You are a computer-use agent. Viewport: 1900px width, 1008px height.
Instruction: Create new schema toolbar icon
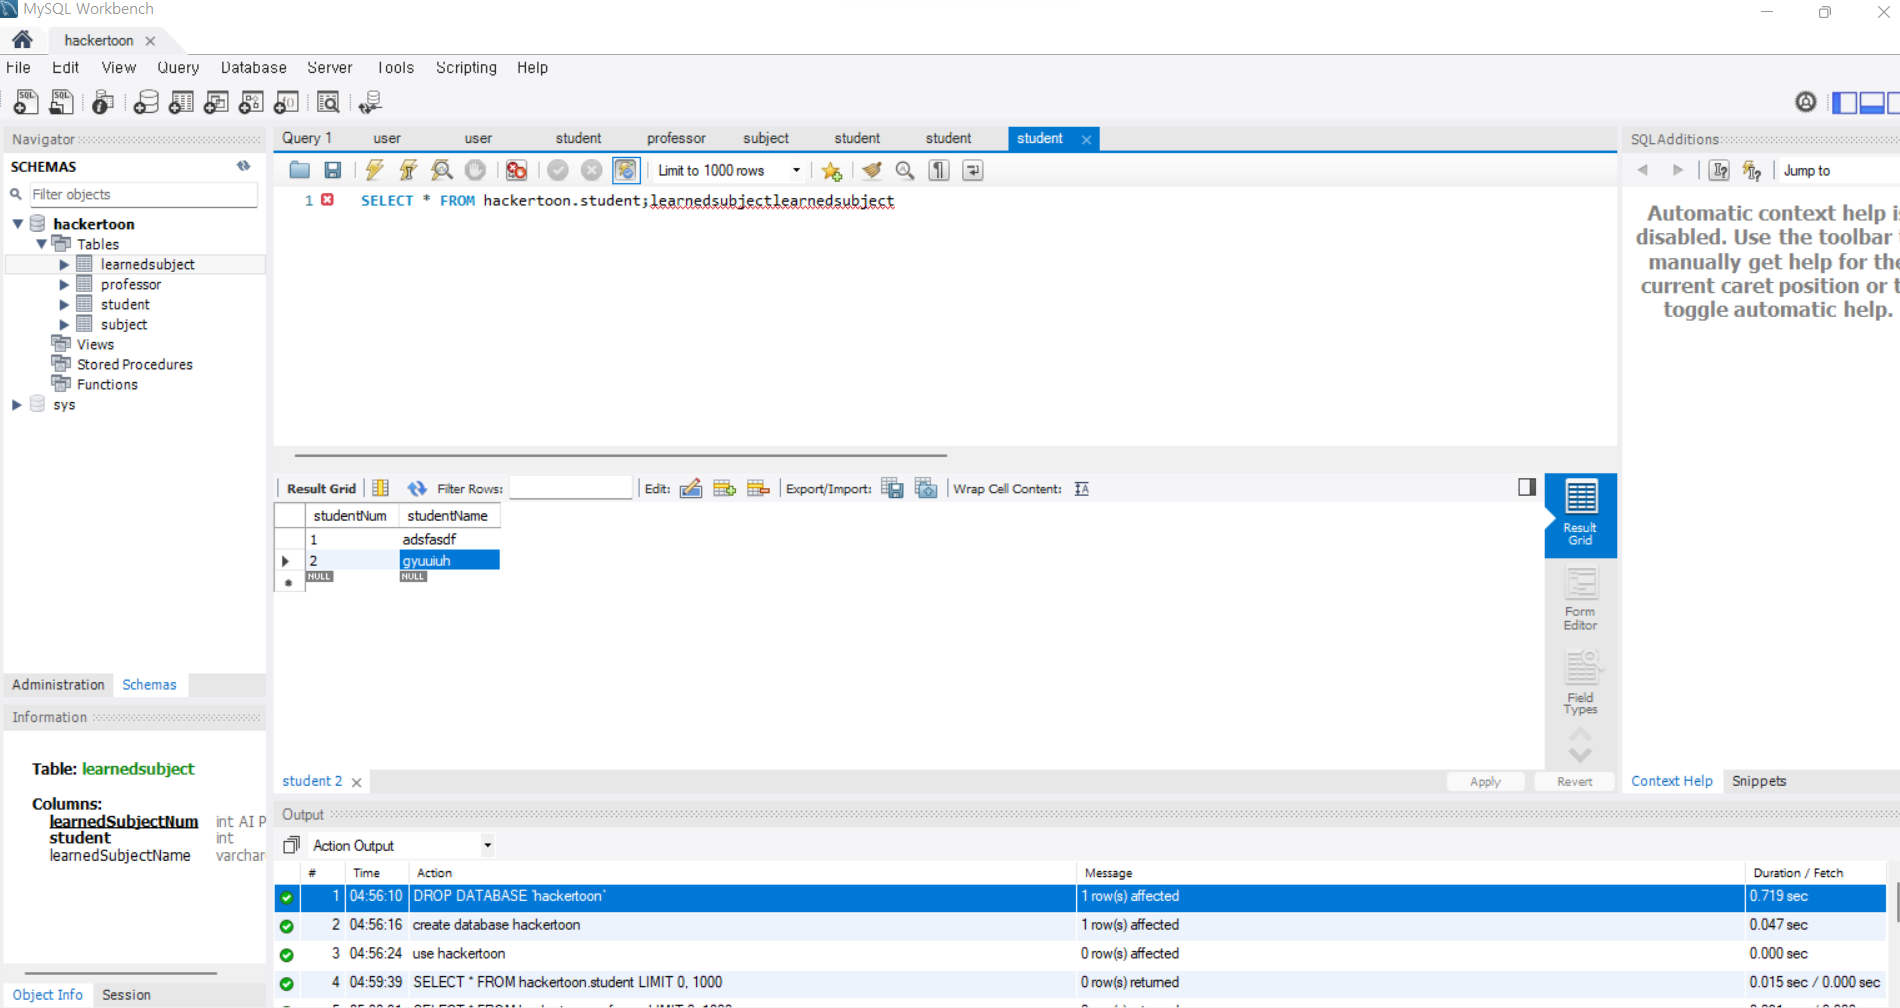(x=146, y=102)
